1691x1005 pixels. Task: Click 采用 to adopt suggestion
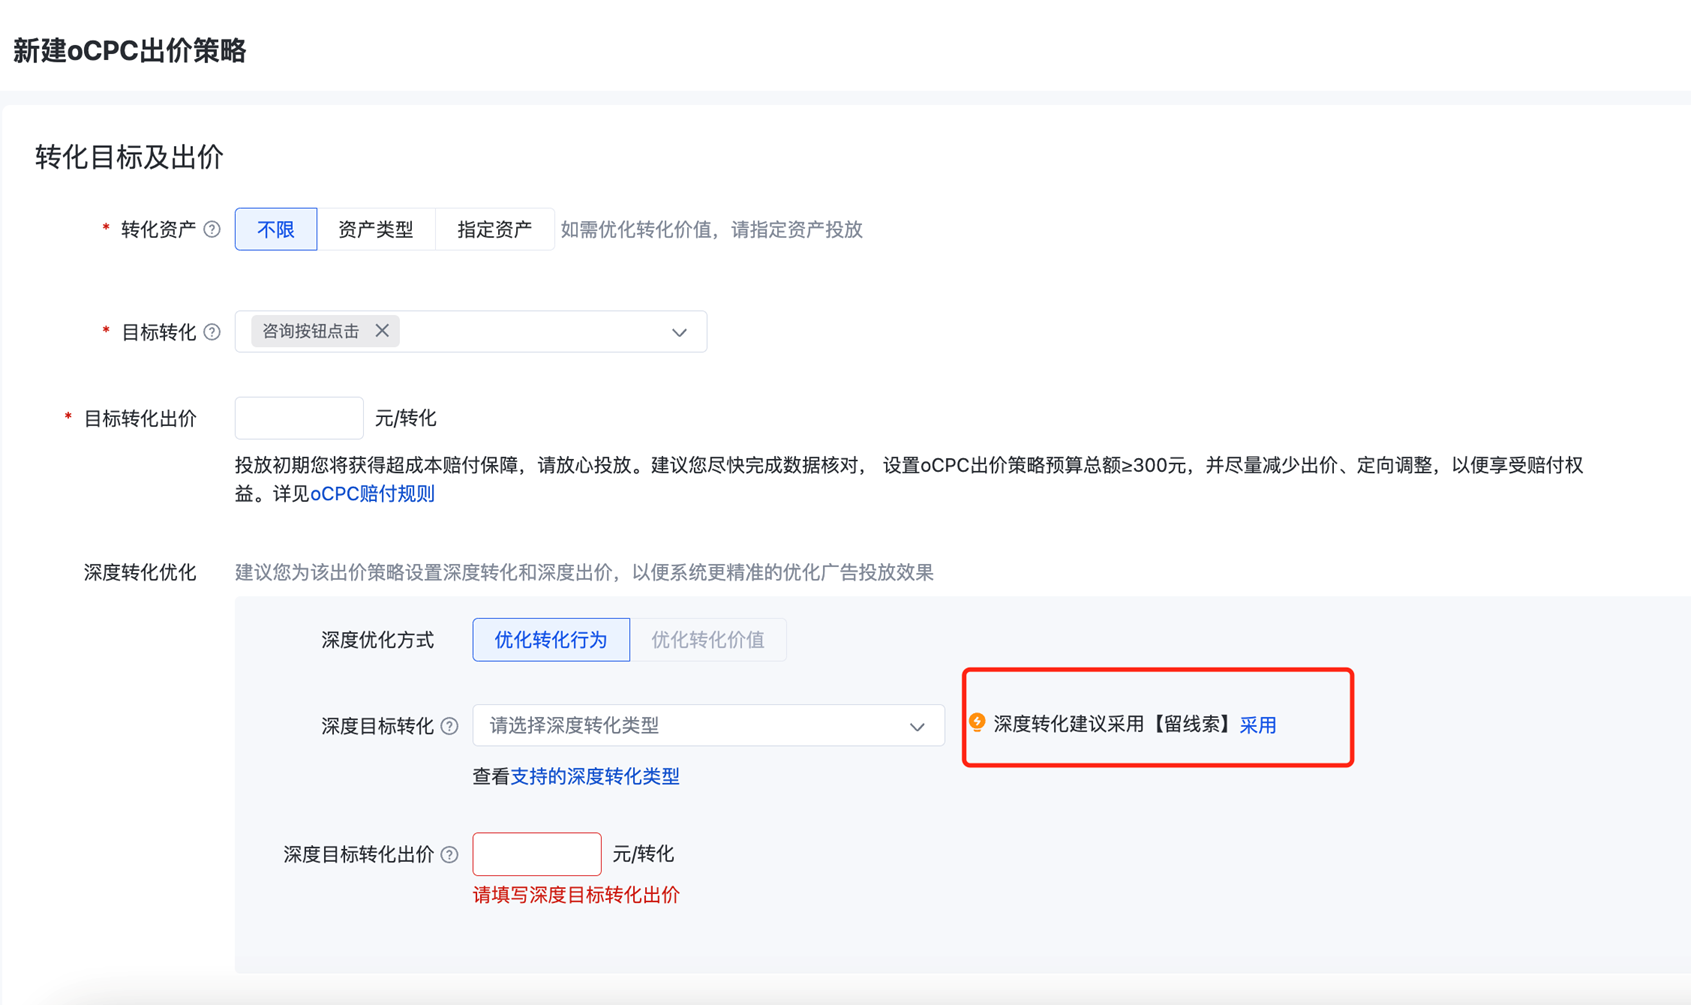(1258, 725)
